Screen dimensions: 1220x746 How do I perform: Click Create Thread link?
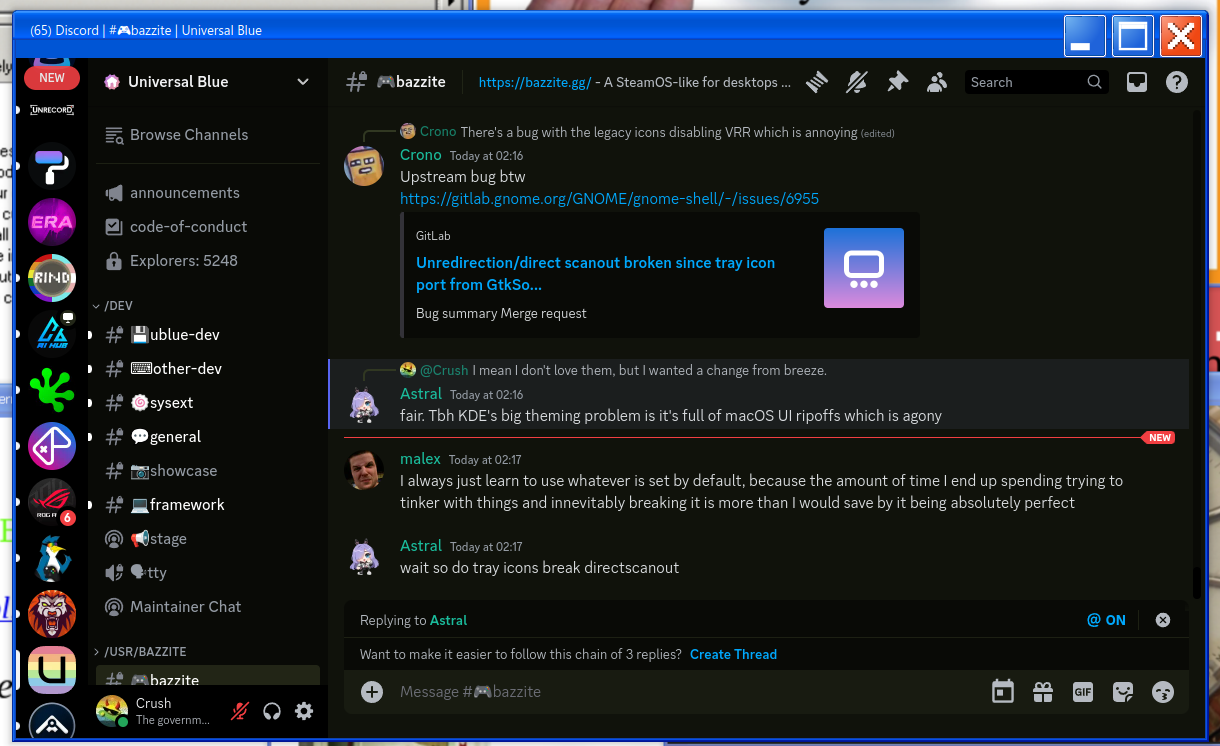pyautogui.click(x=733, y=654)
